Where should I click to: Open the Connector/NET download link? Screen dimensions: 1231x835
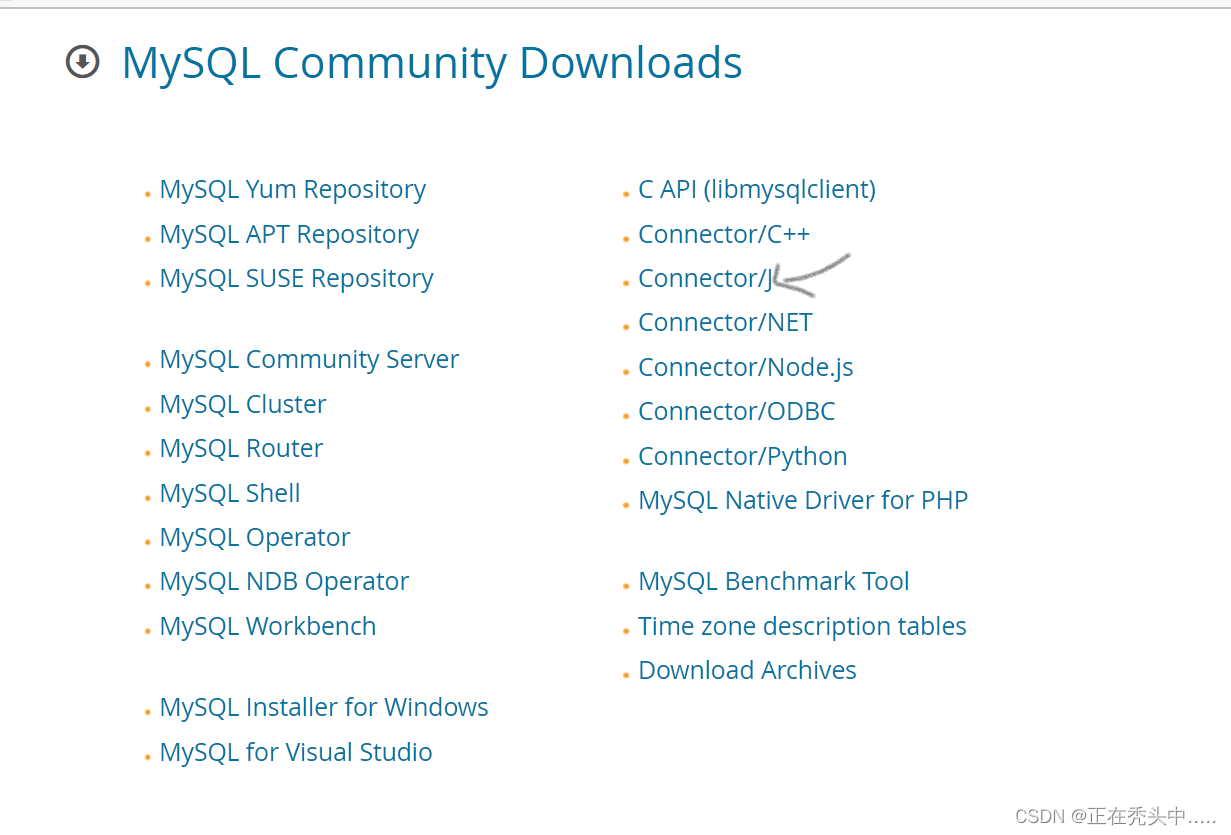point(725,323)
